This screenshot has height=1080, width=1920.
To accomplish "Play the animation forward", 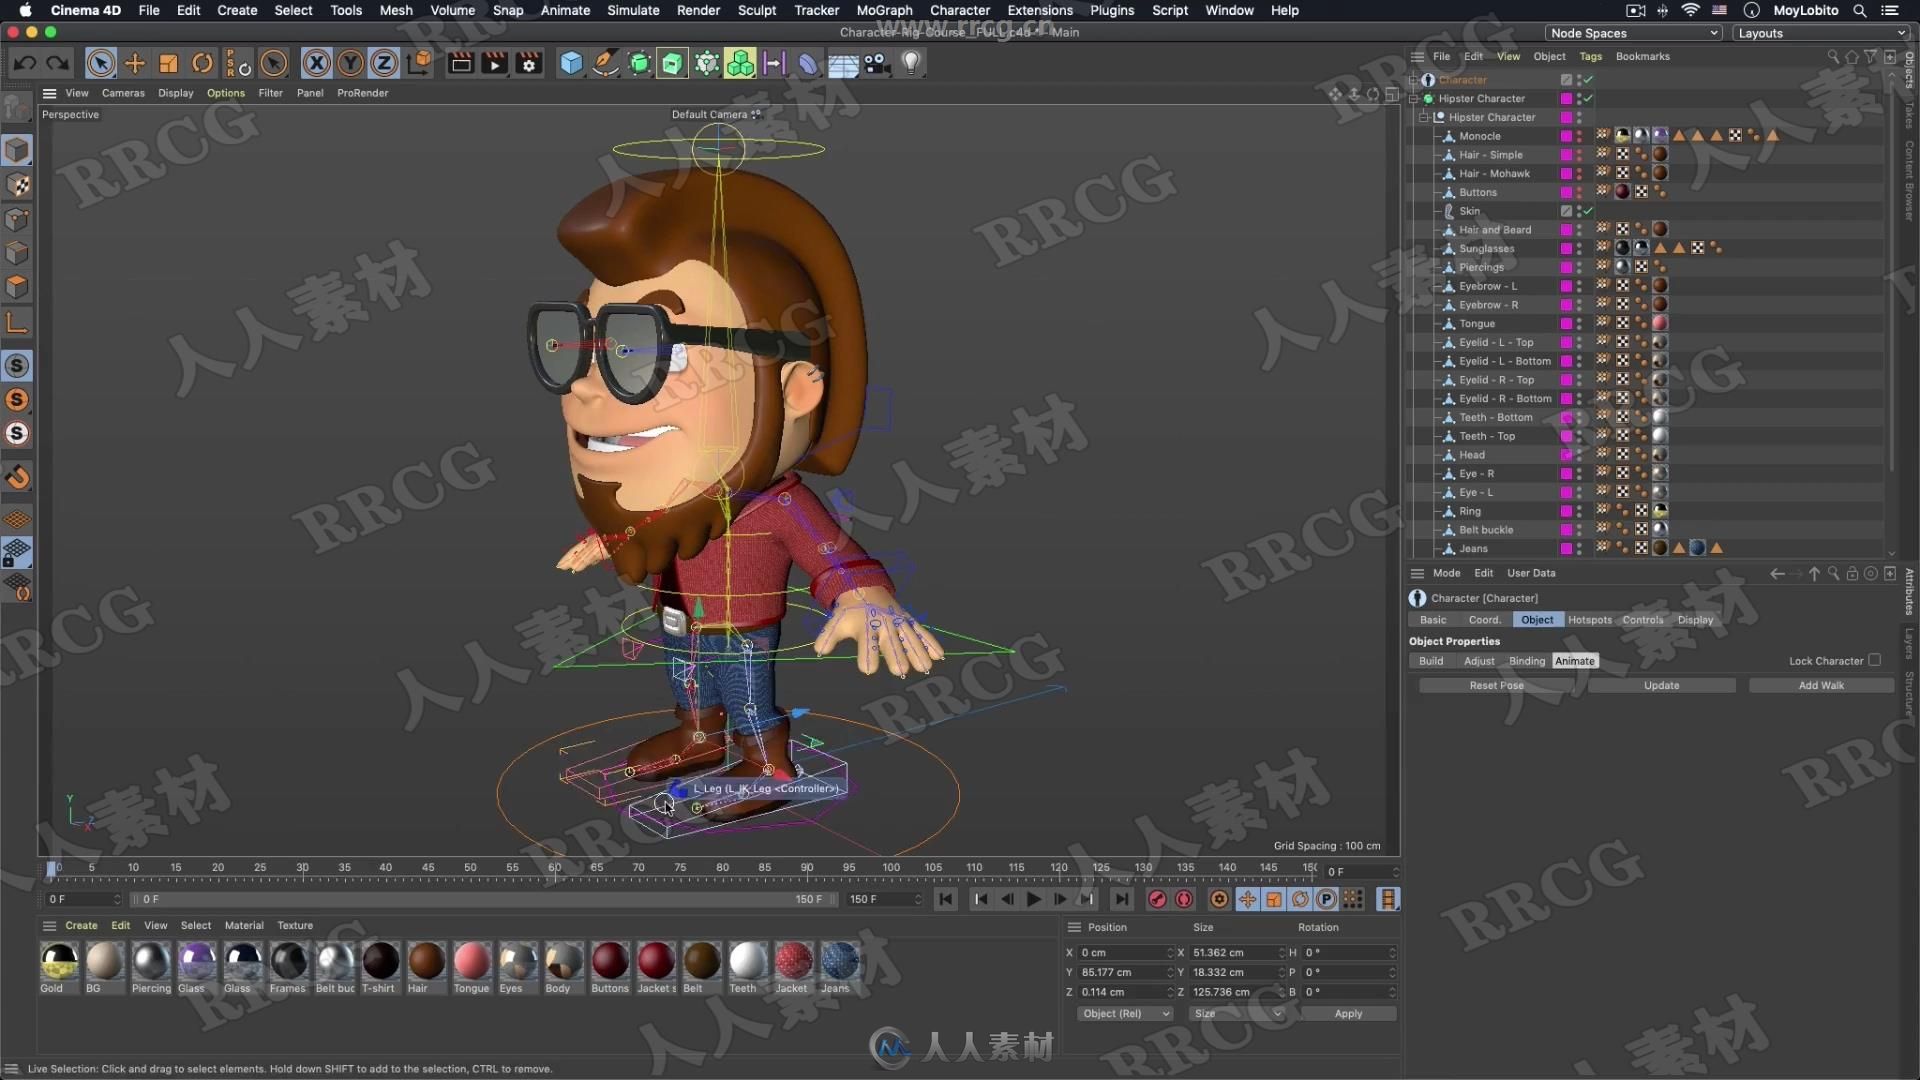I will (x=1034, y=899).
